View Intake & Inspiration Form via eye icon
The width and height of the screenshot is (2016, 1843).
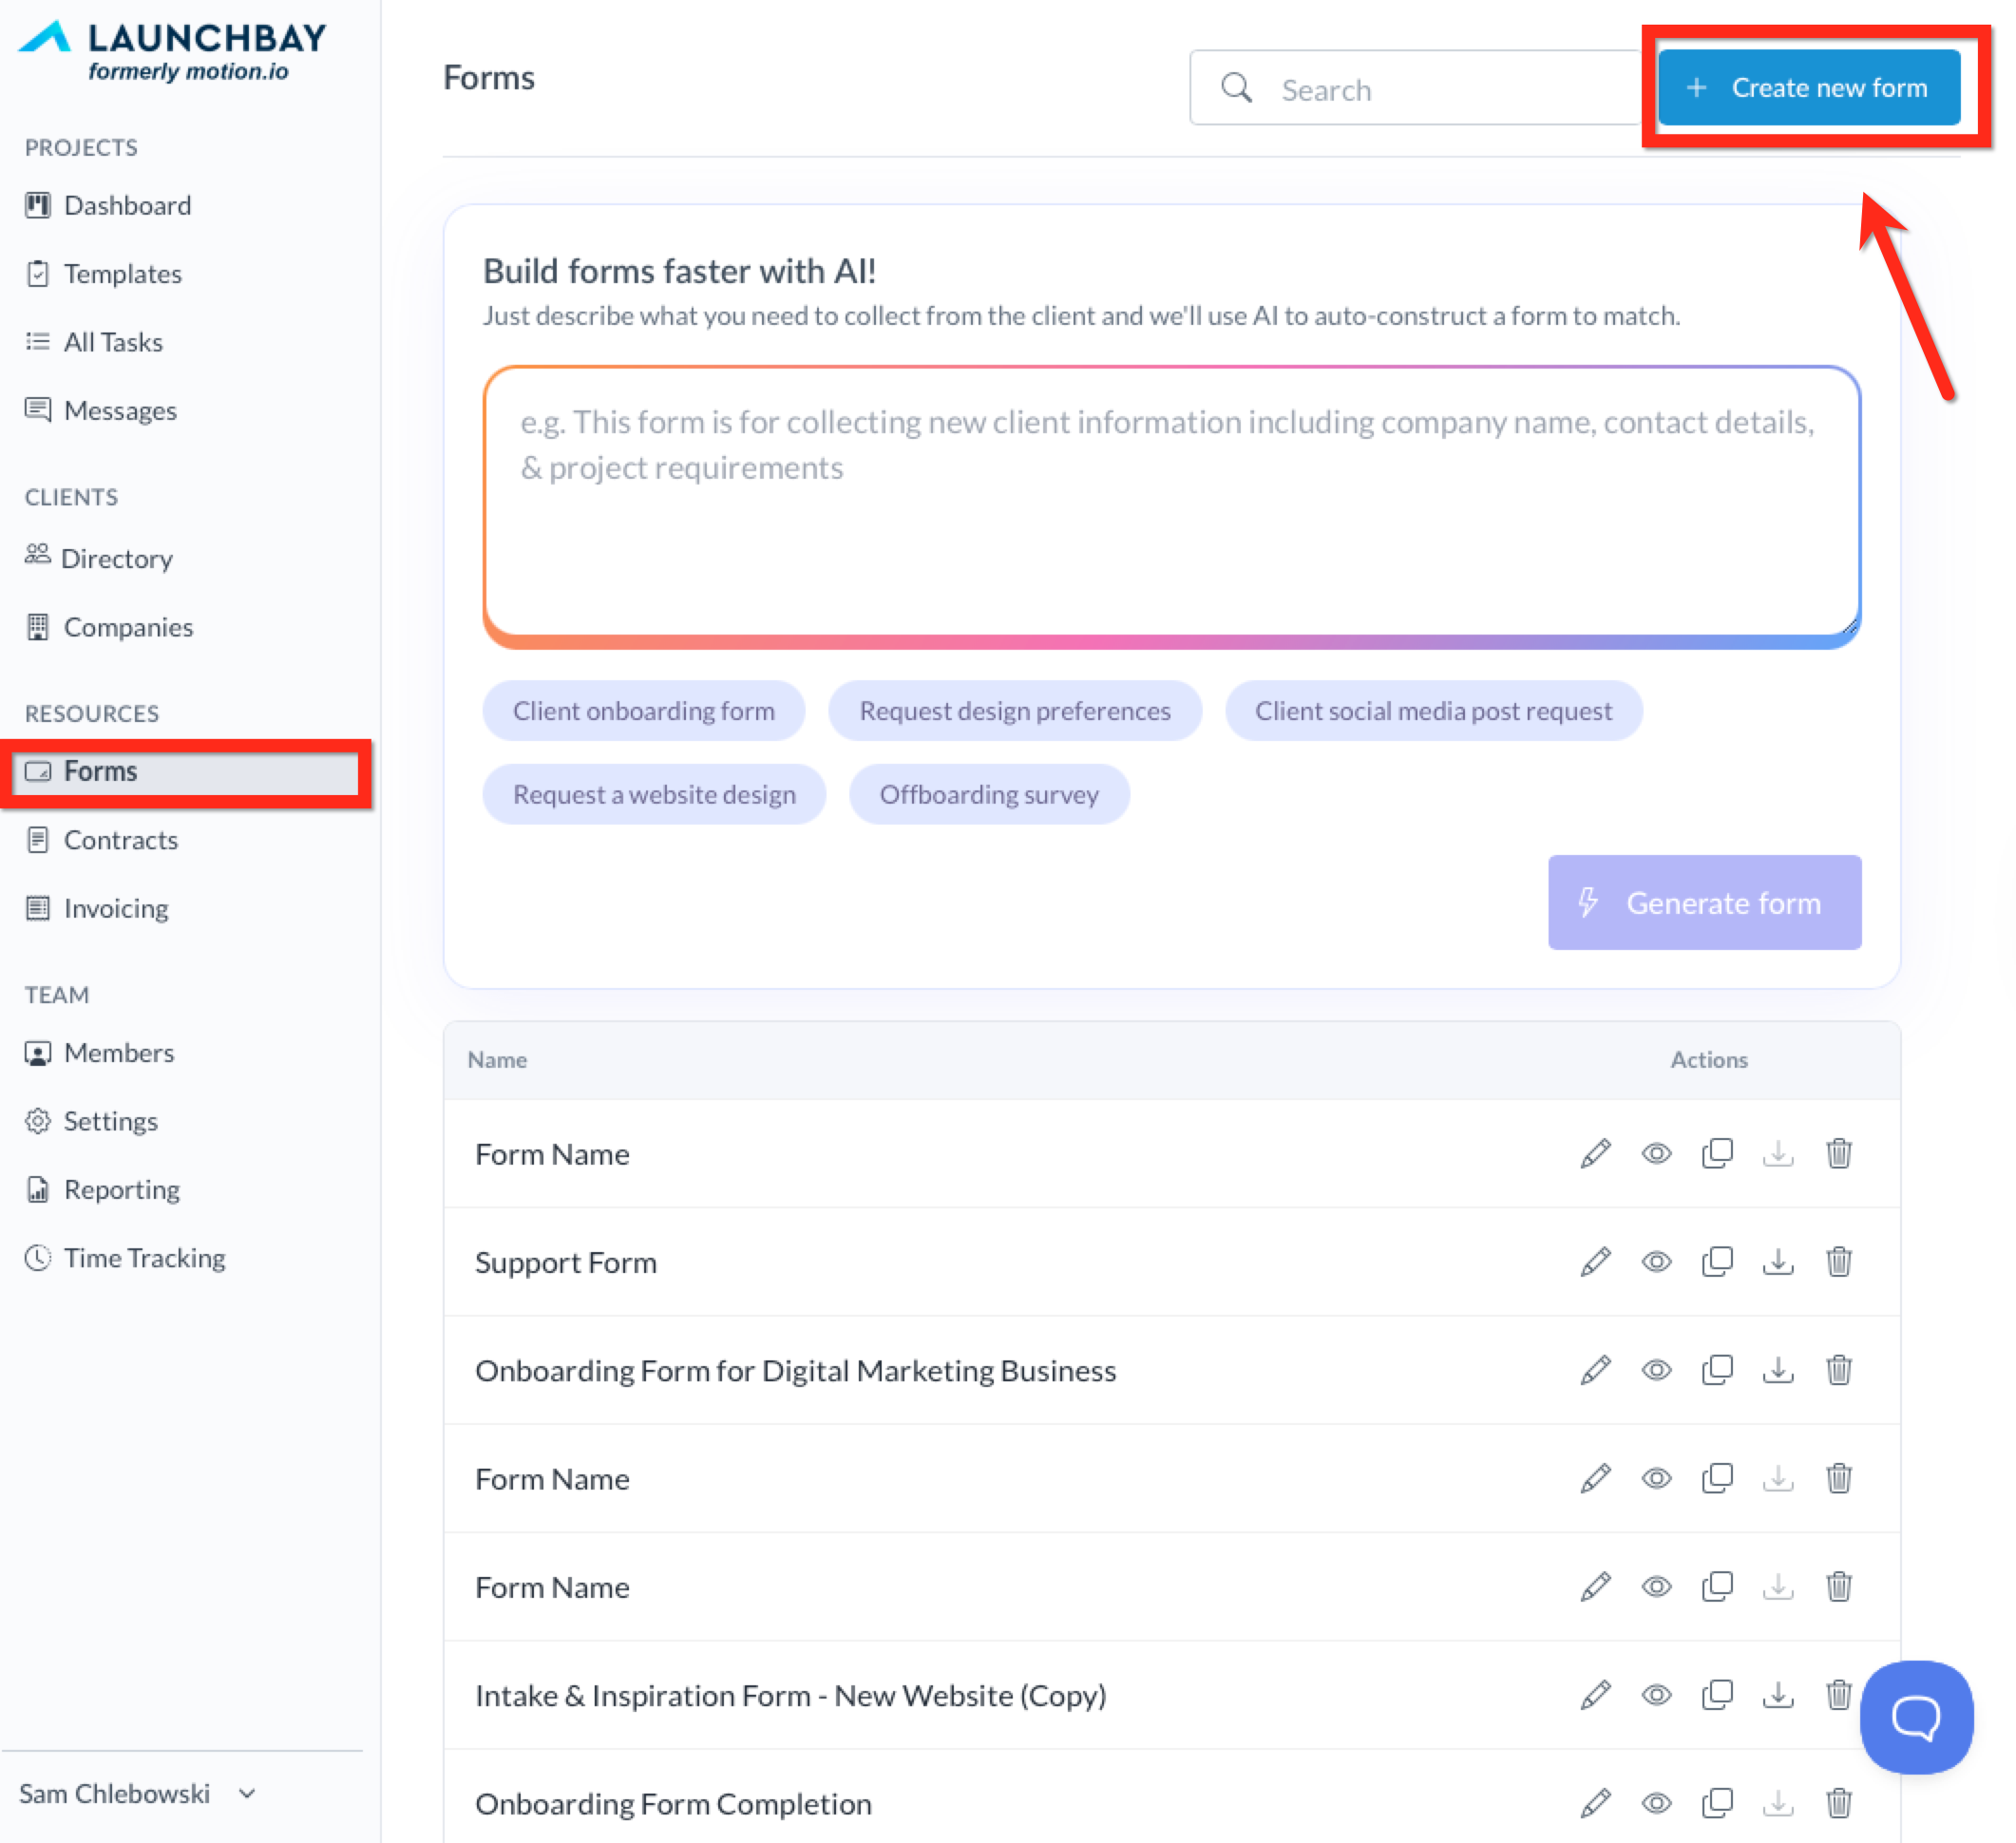pyautogui.click(x=1656, y=1694)
